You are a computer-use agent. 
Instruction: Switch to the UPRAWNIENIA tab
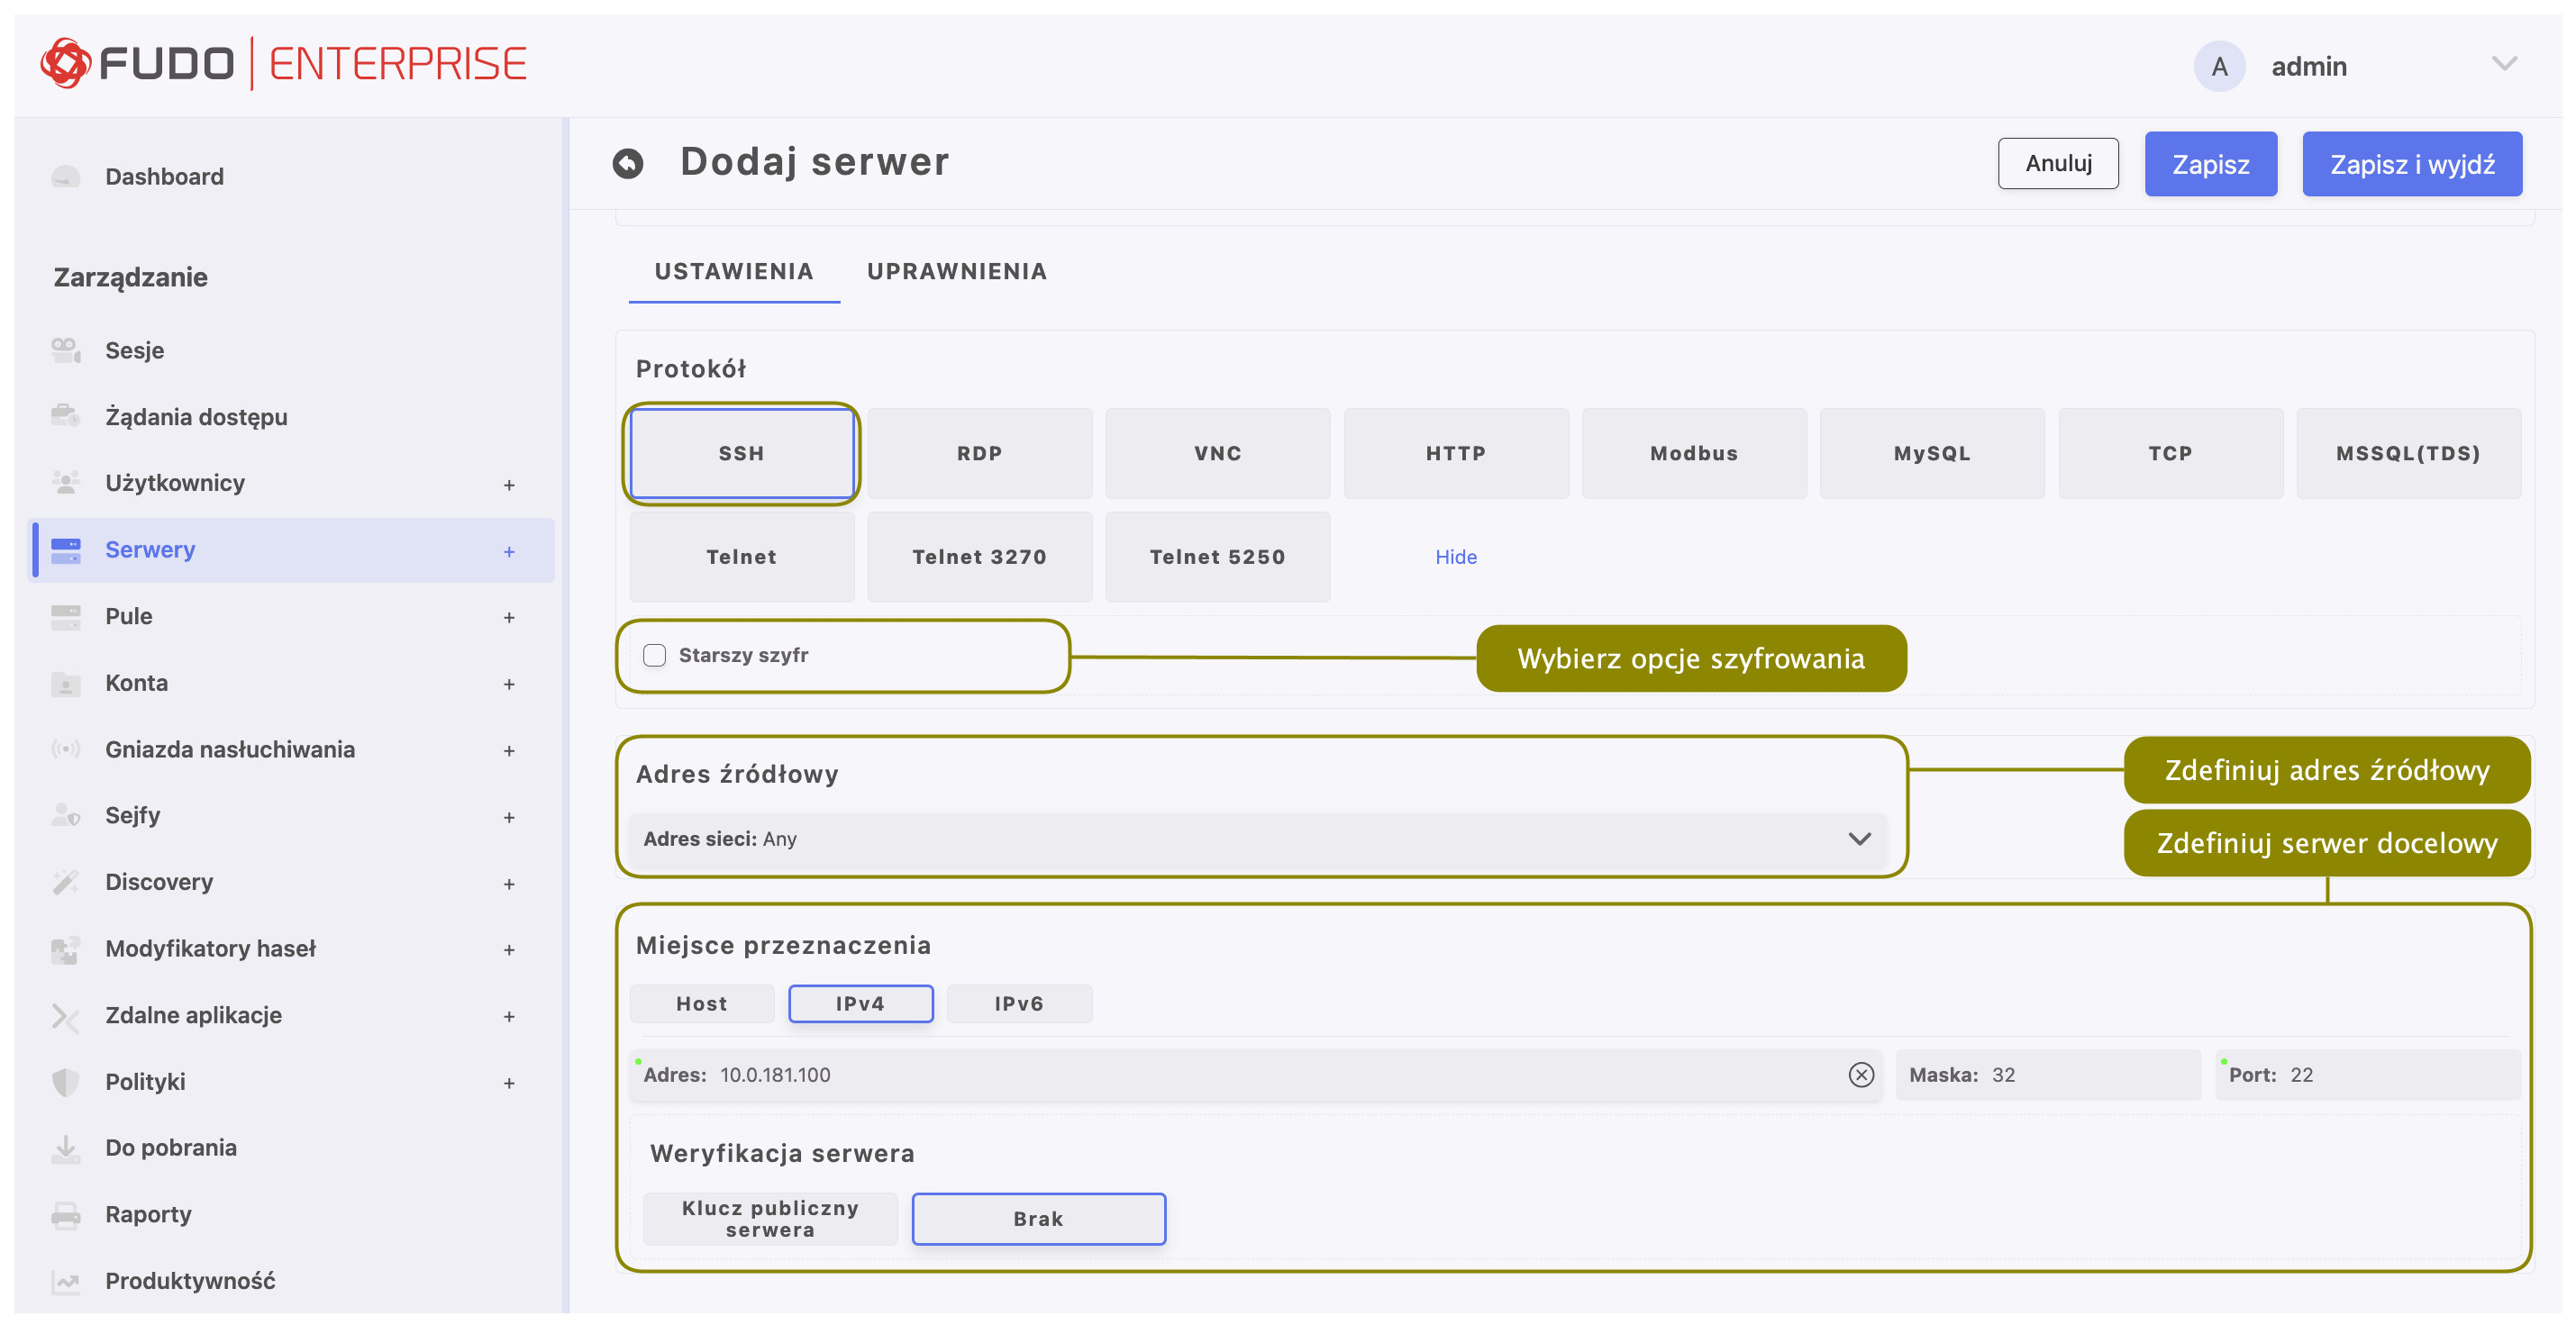[x=956, y=271]
